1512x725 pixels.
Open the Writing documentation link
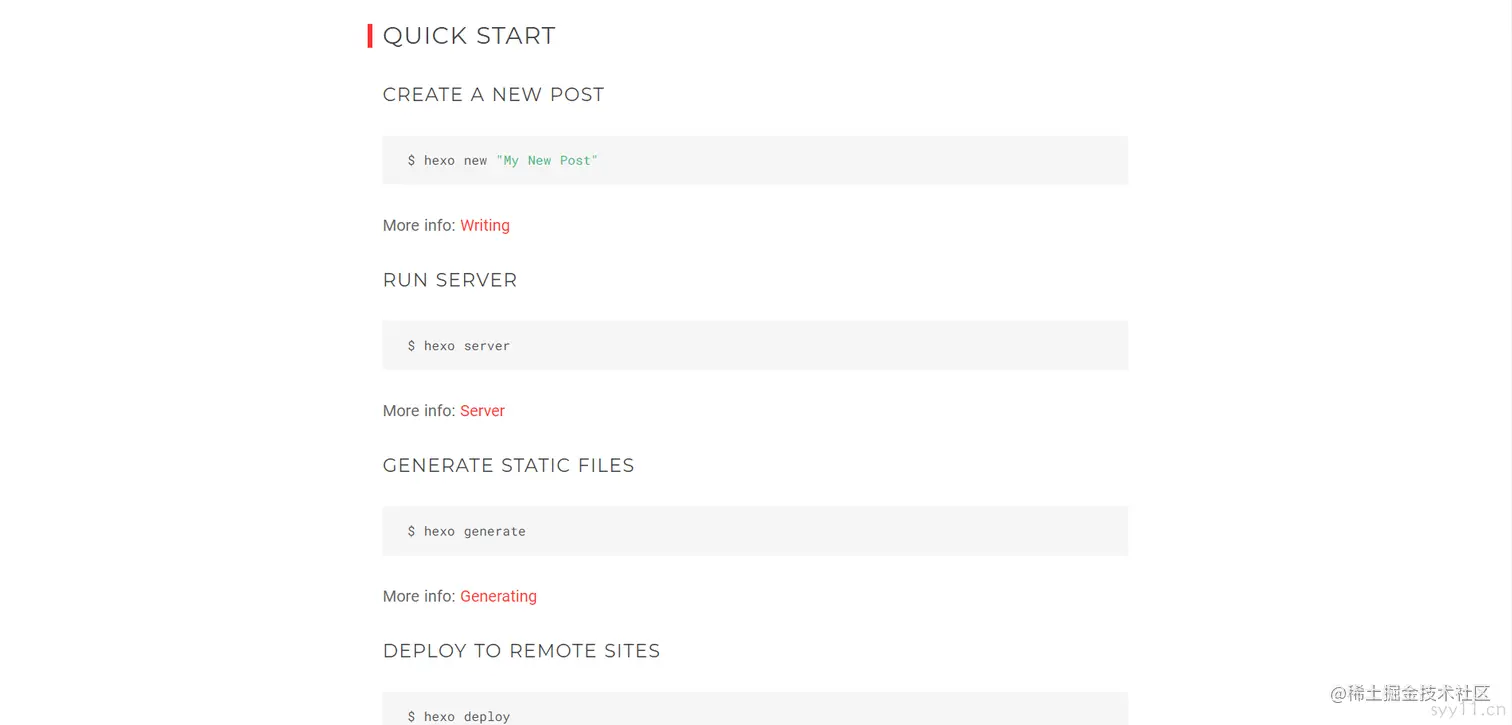coord(485,226)
